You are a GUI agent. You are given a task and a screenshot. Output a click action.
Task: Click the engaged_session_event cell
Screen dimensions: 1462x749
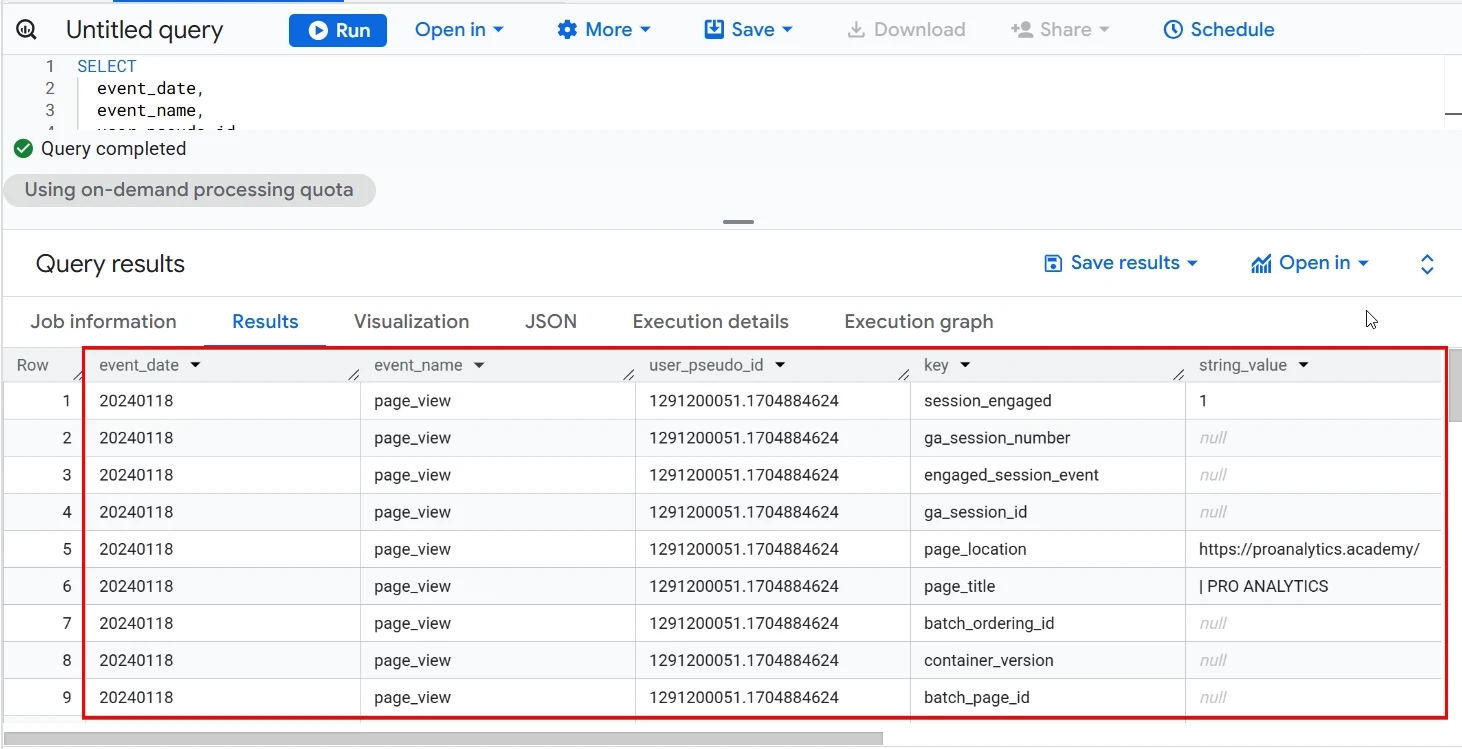1047,475
